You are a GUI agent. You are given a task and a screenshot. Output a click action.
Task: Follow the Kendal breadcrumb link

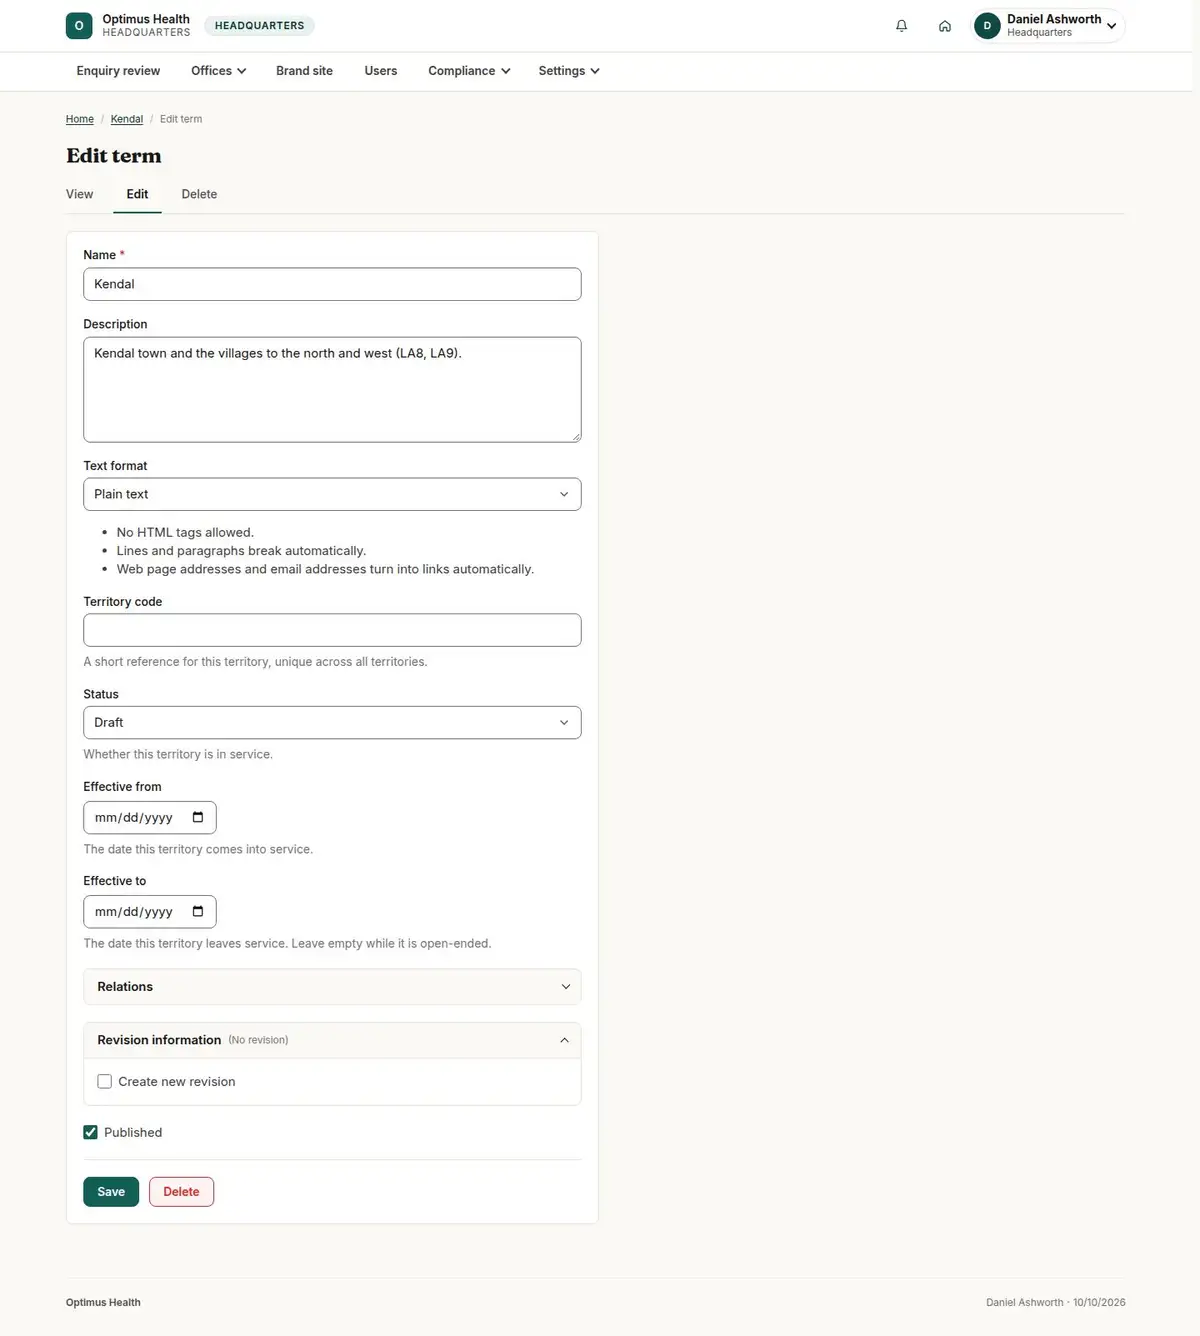tap(127, 119)
